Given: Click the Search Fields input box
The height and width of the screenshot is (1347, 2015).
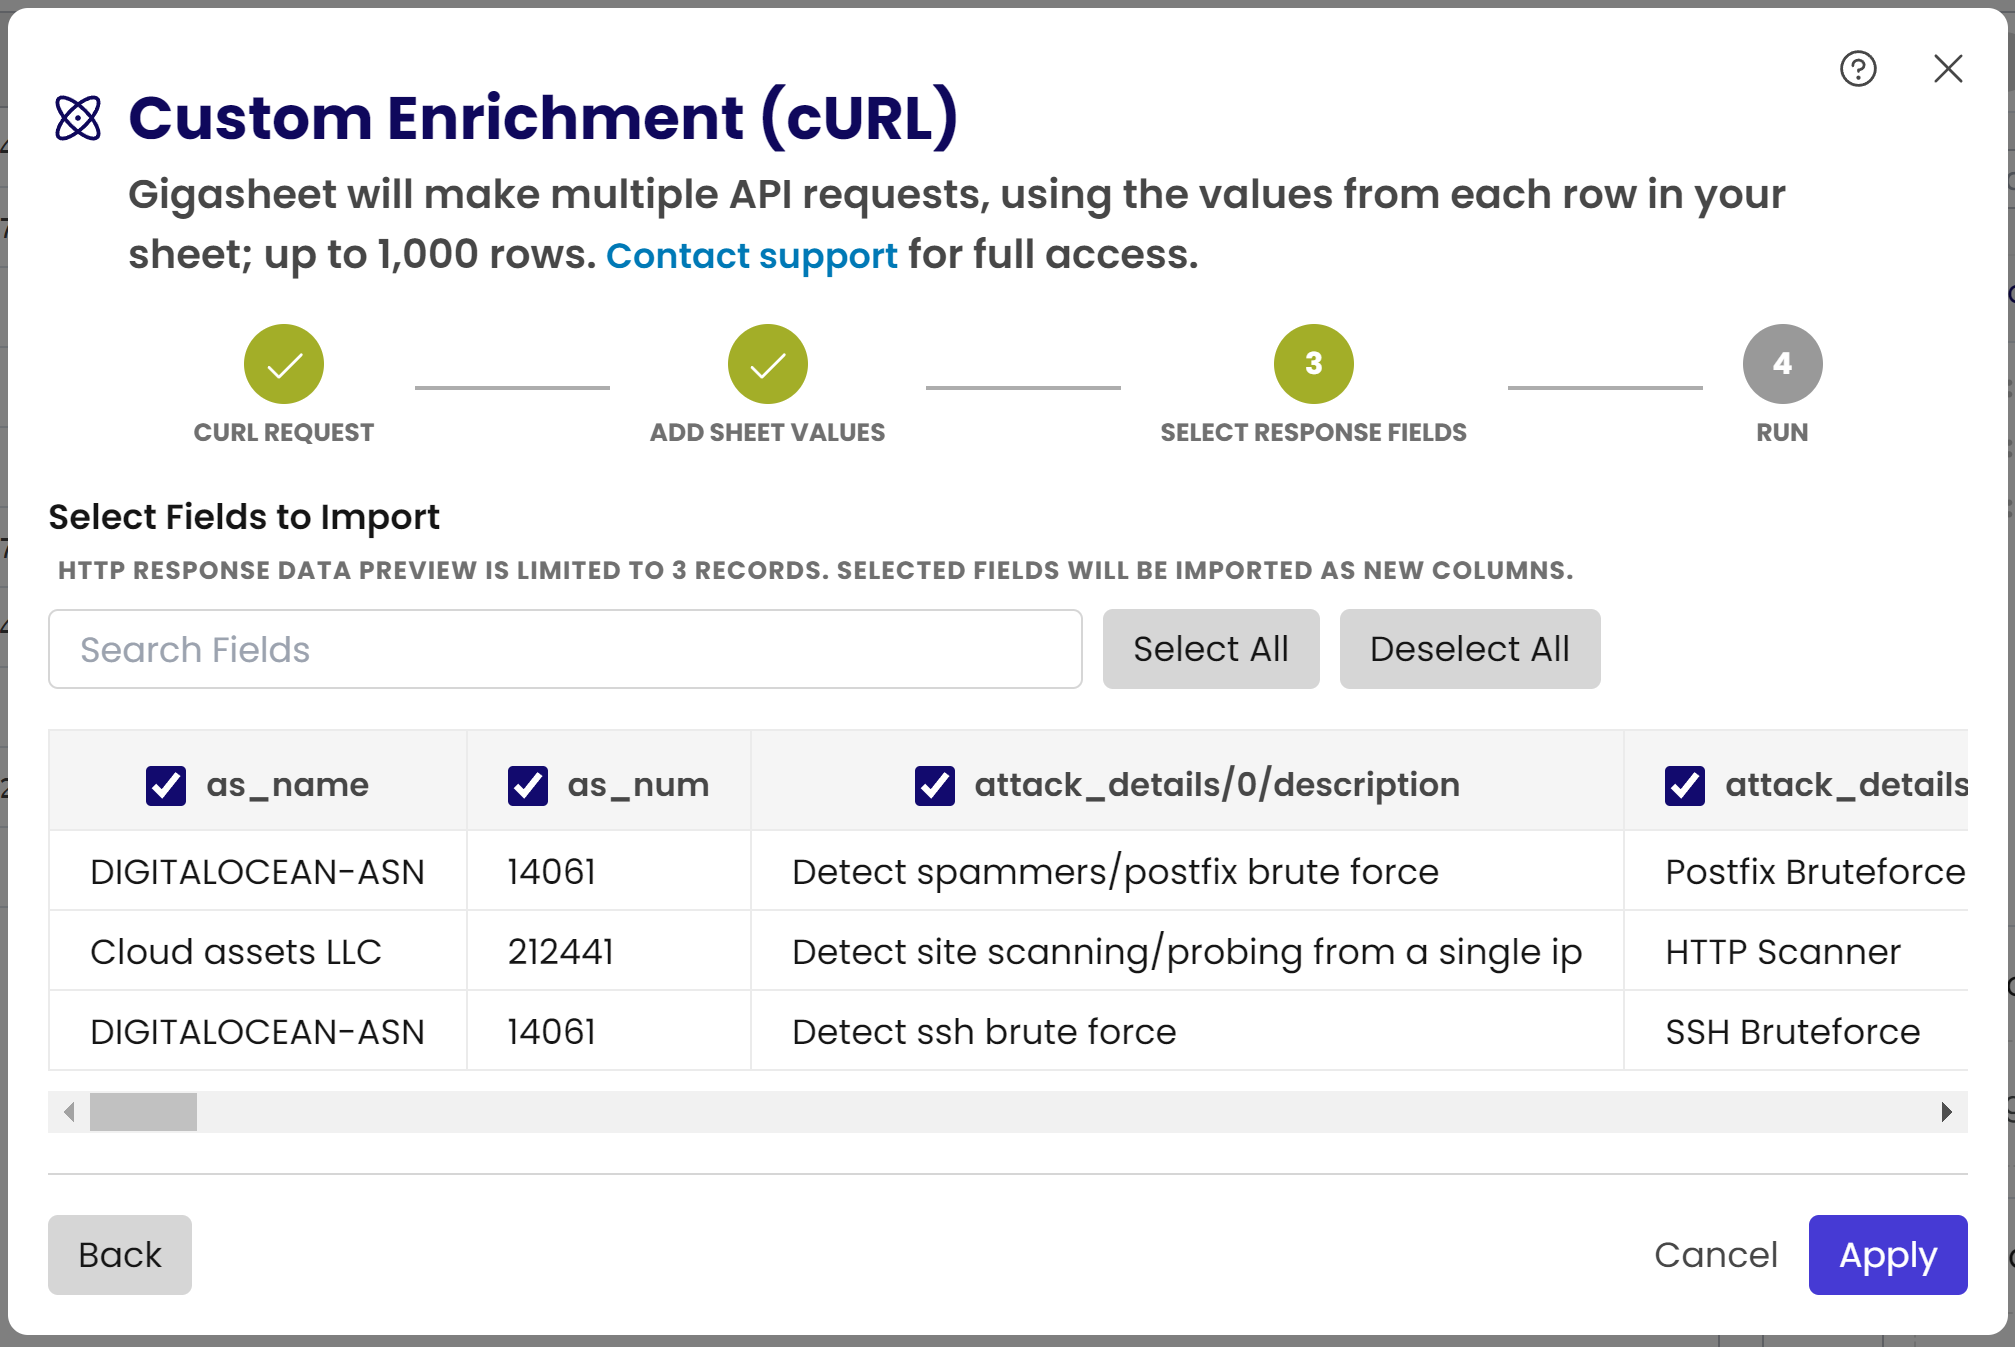Looking at the screenshot, I should click(x=565, y=649).
